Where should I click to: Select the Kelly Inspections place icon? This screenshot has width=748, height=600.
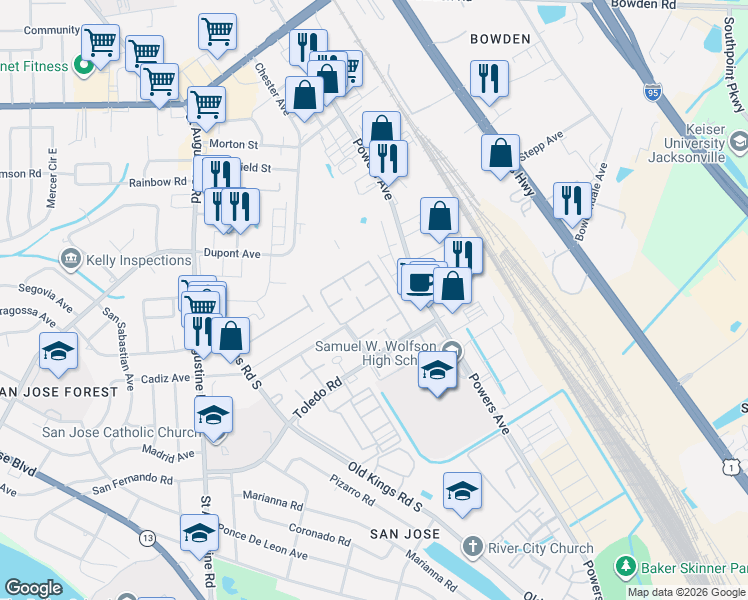click(x=71, y=259)
